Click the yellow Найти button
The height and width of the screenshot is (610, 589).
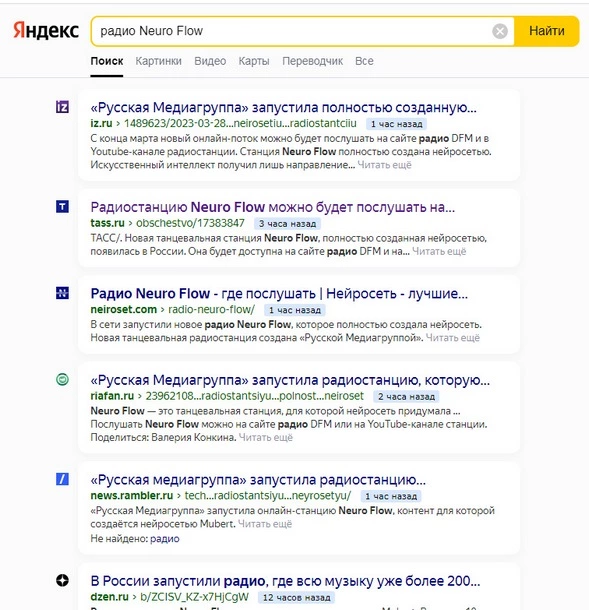[547, 31]
